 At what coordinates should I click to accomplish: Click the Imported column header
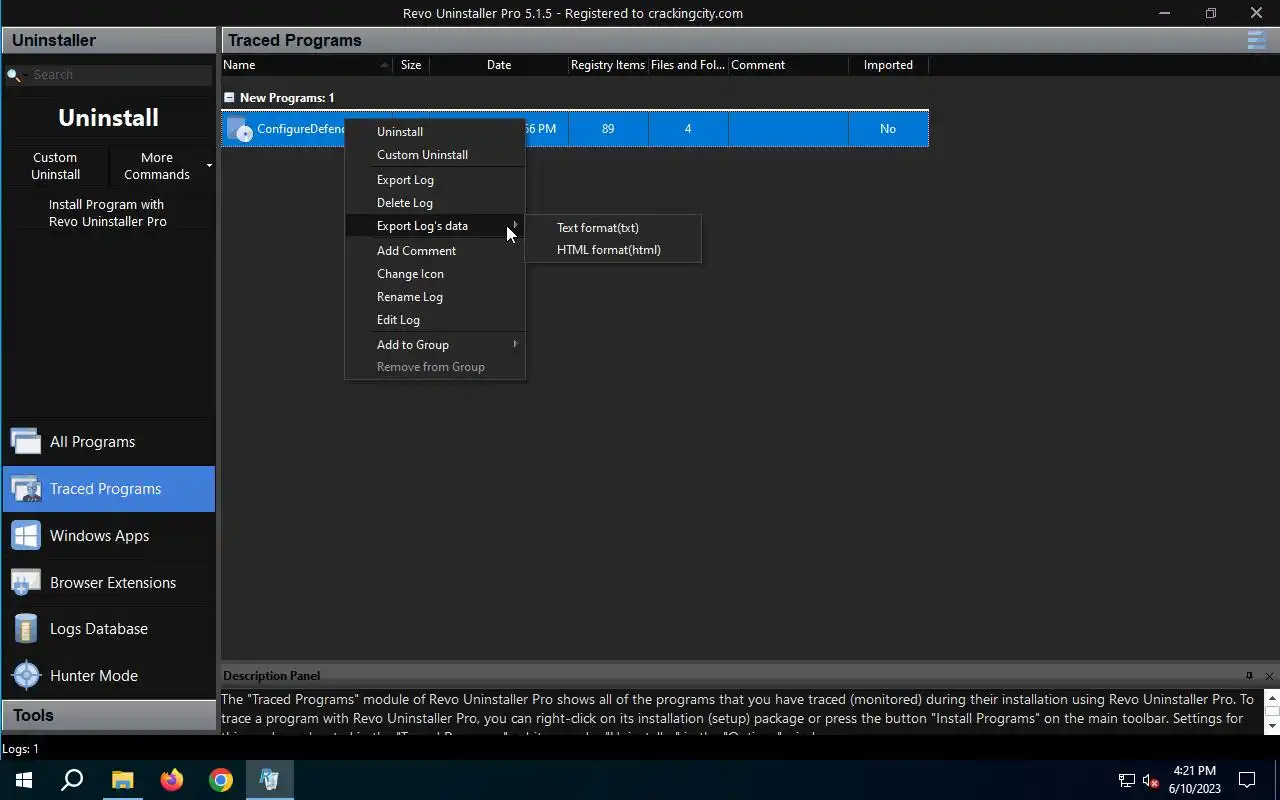tap(888, 65)
